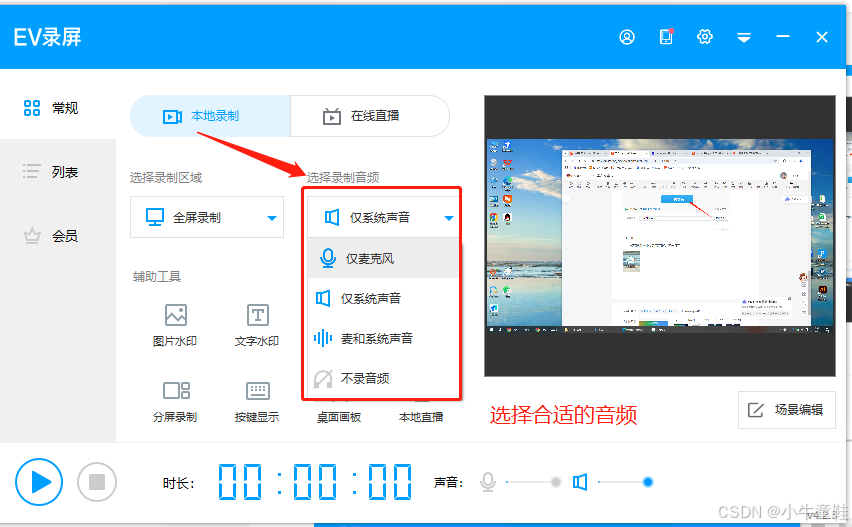Open the 列表 sidebar section
The width and height of the screenshot is (852, 527).
(x=51, y=172)
